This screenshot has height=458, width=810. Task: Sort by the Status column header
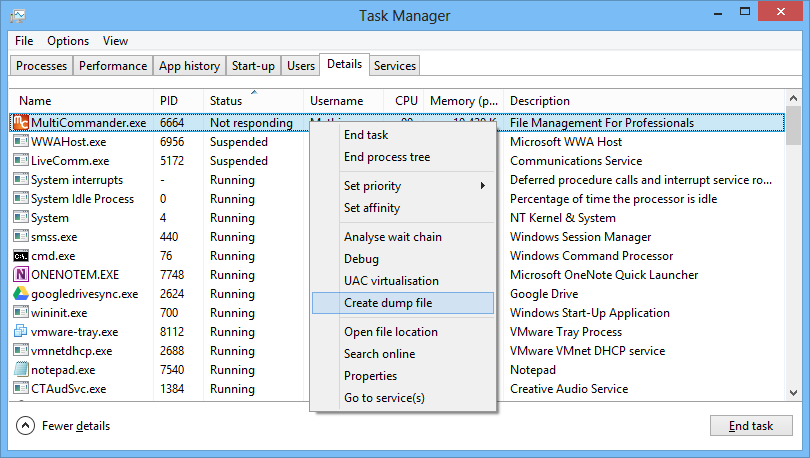coord(253,101)
